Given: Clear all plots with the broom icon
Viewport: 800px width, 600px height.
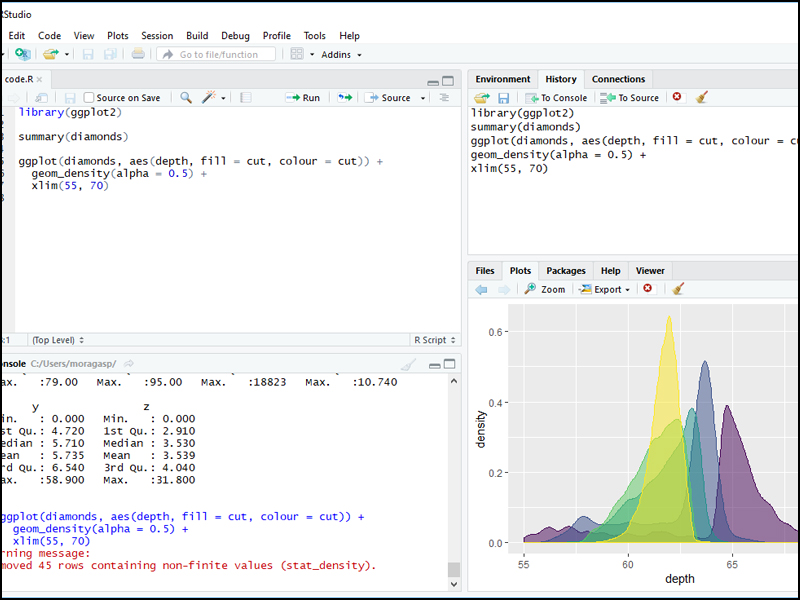Looking at the screenshot, I should click(x=678, y=289).
